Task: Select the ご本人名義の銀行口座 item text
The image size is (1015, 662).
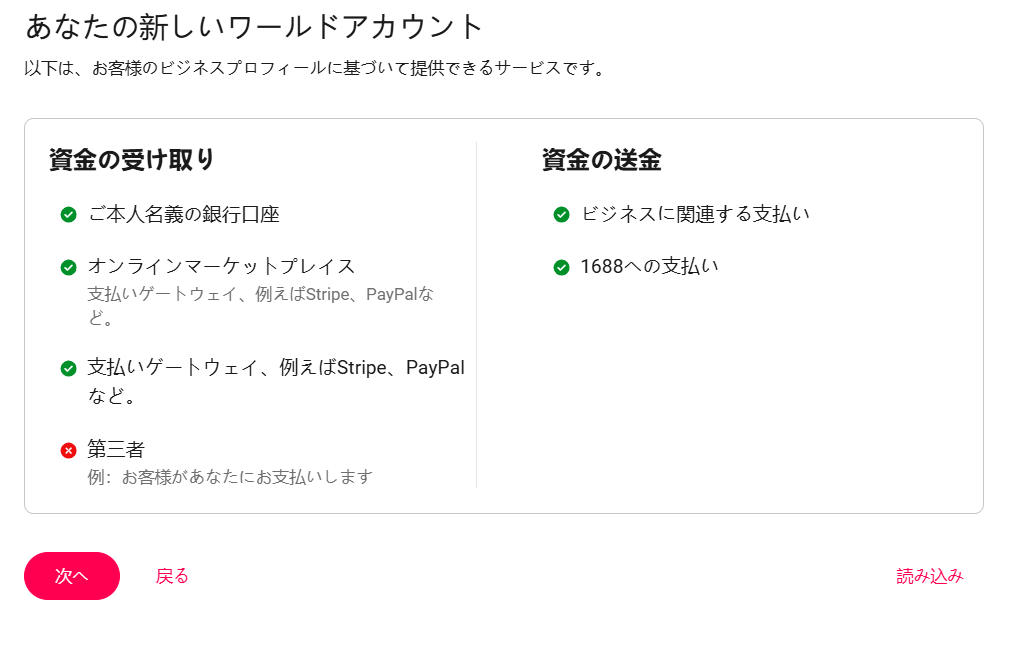Action: pos(184,214)
